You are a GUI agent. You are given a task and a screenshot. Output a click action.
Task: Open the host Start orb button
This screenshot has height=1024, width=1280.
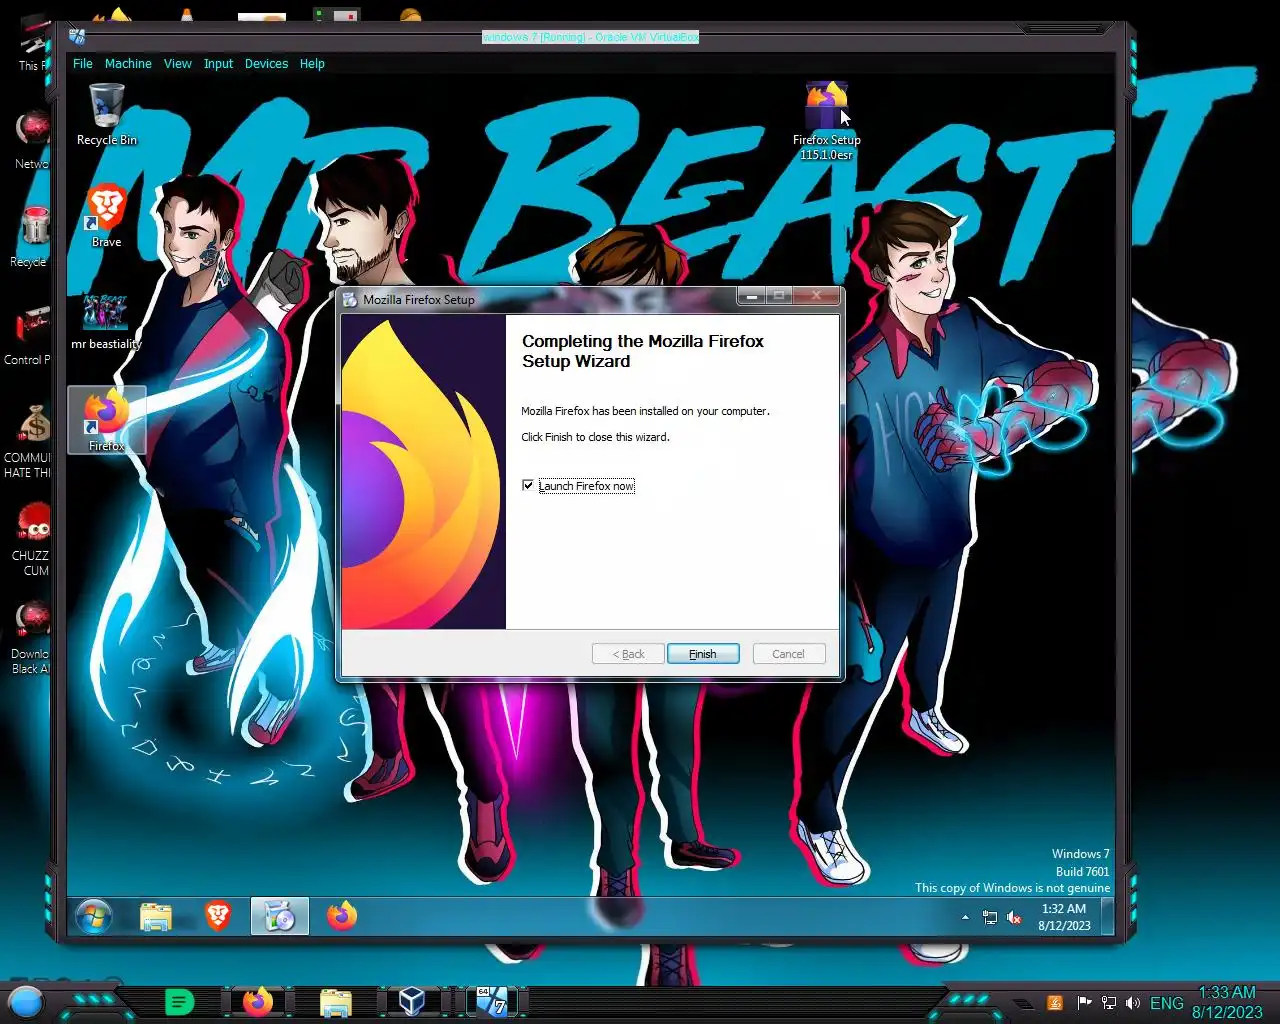26,1001
